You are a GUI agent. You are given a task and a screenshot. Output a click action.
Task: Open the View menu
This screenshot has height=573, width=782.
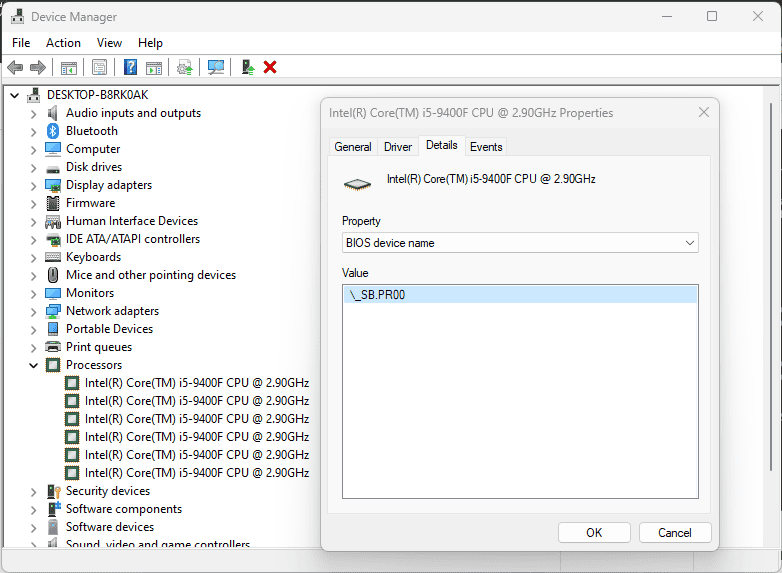tap(109, 43)
